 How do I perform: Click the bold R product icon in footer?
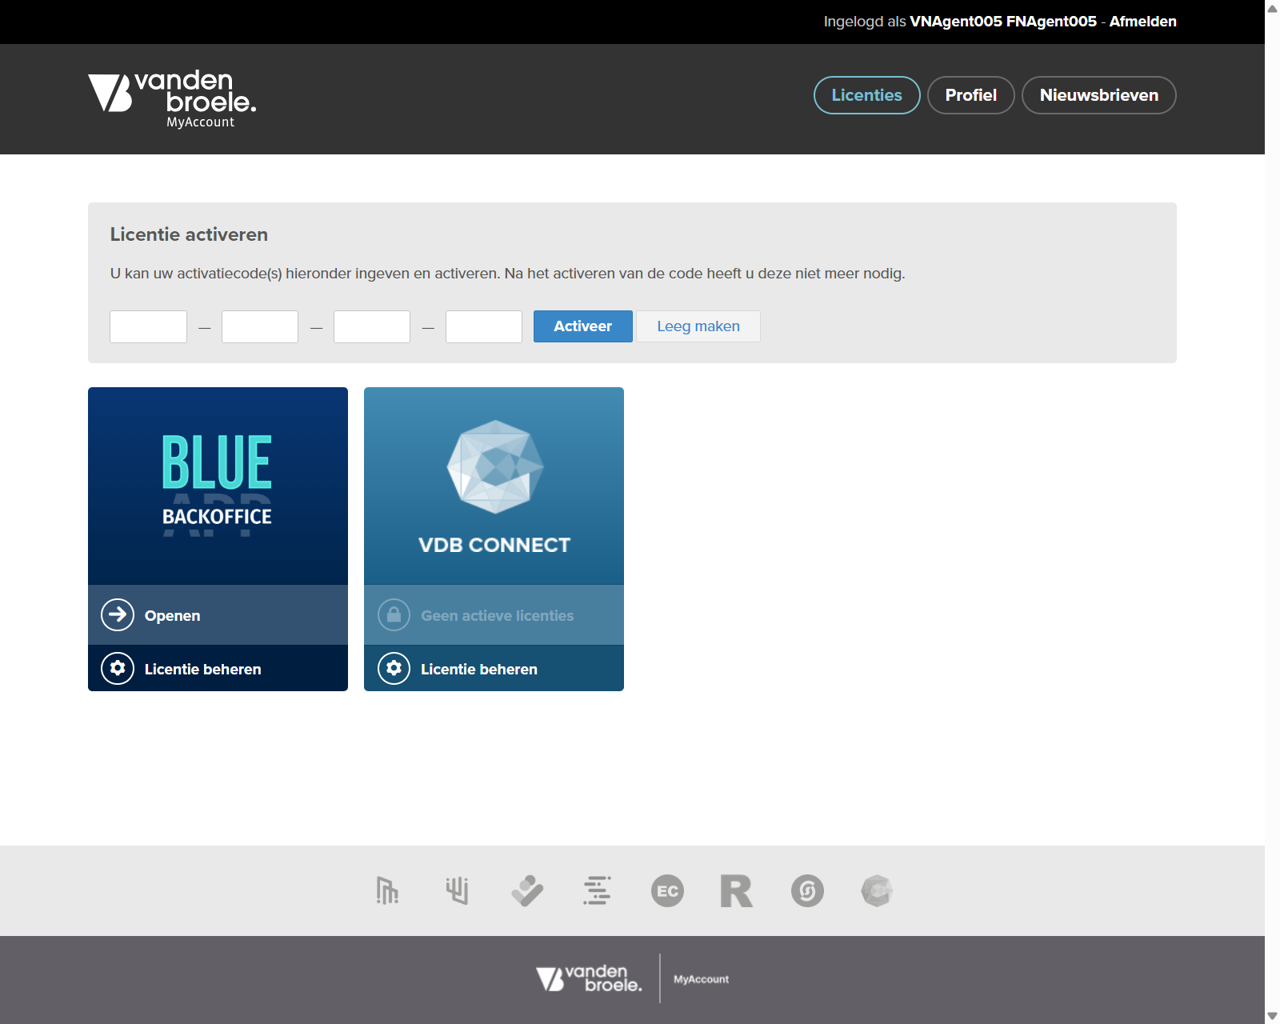737,890
